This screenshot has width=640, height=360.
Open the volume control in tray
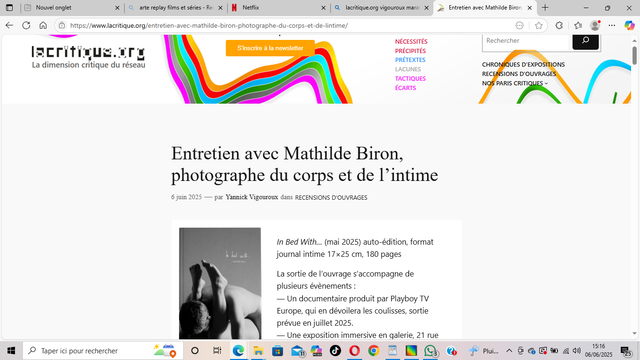tap(577, 351)
